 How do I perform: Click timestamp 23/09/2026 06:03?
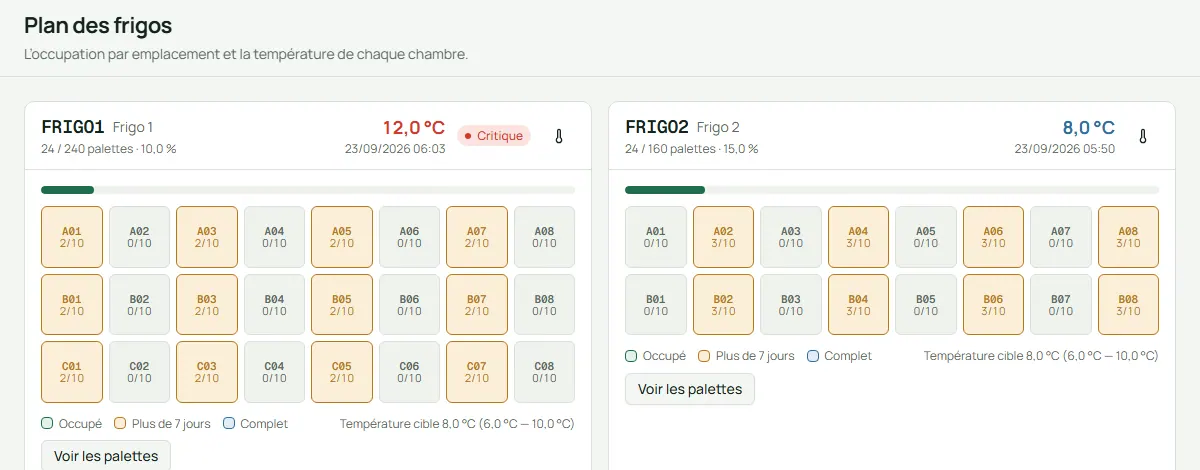[x=395, y=149]
